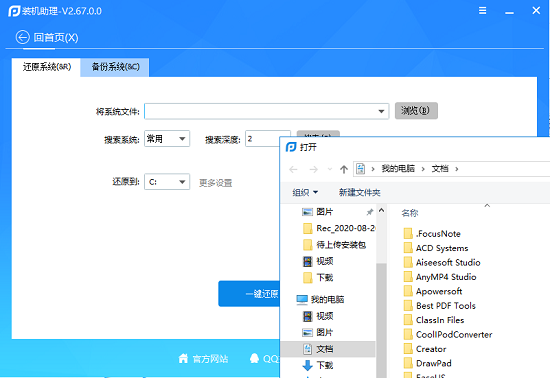Select 文档 in the navigation tree
This screenshot has width=550, height=378.
click(x=328, y=349)
